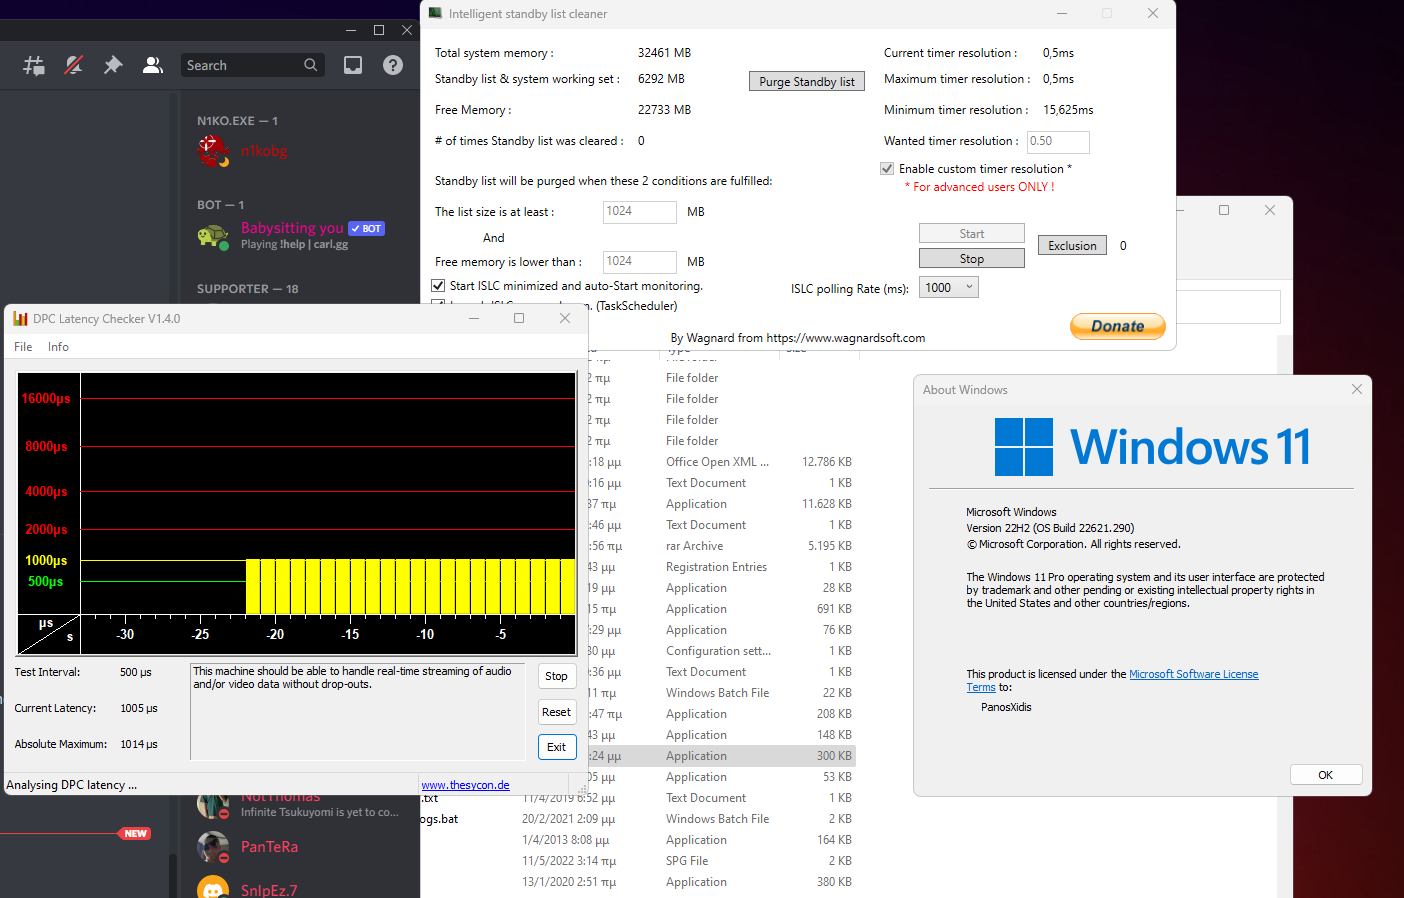Viewport: 1404px width, 898px height.
Task: Toggle Enable custom timer resolution checkbox
Action: click(887, 169)
